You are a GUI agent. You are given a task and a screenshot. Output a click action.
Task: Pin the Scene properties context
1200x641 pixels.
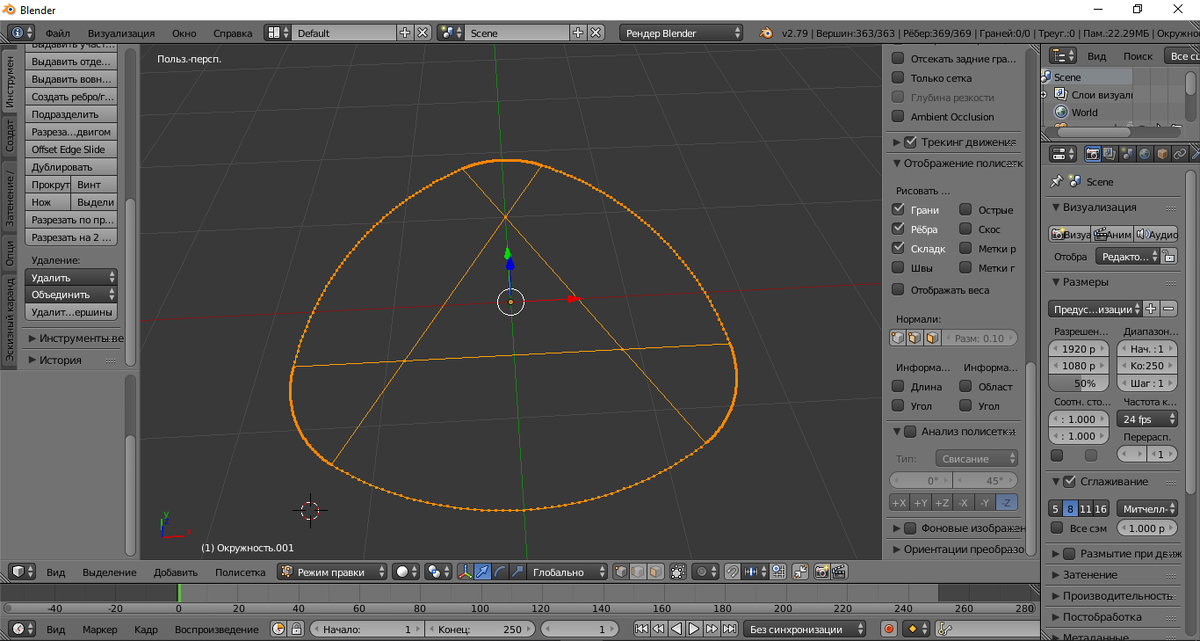click(x=1056, y=182)
